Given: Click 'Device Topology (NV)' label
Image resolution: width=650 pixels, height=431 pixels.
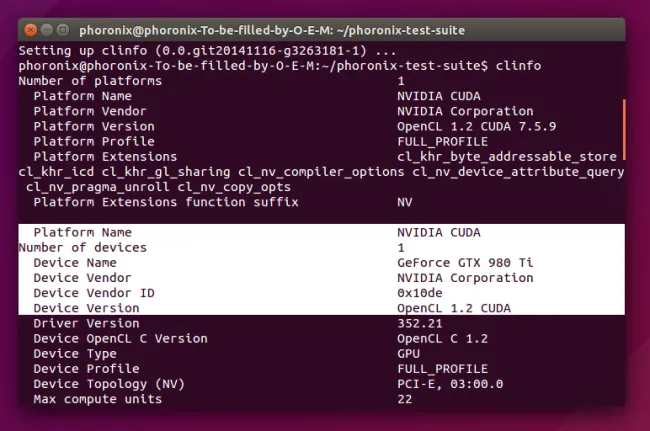Looking at the screenshot, I should [x=109, y=384].
